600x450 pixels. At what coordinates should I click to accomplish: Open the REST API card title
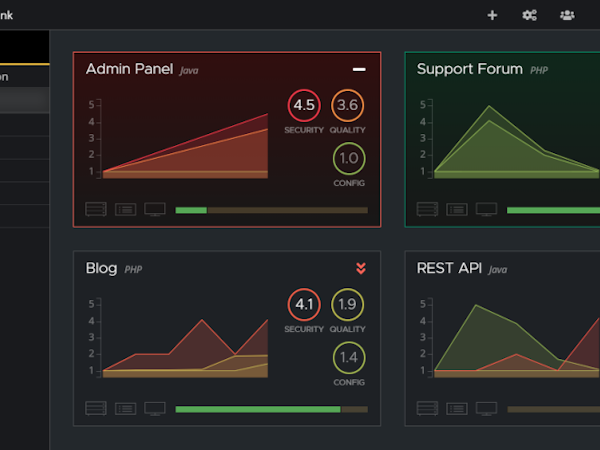(449, 268)
